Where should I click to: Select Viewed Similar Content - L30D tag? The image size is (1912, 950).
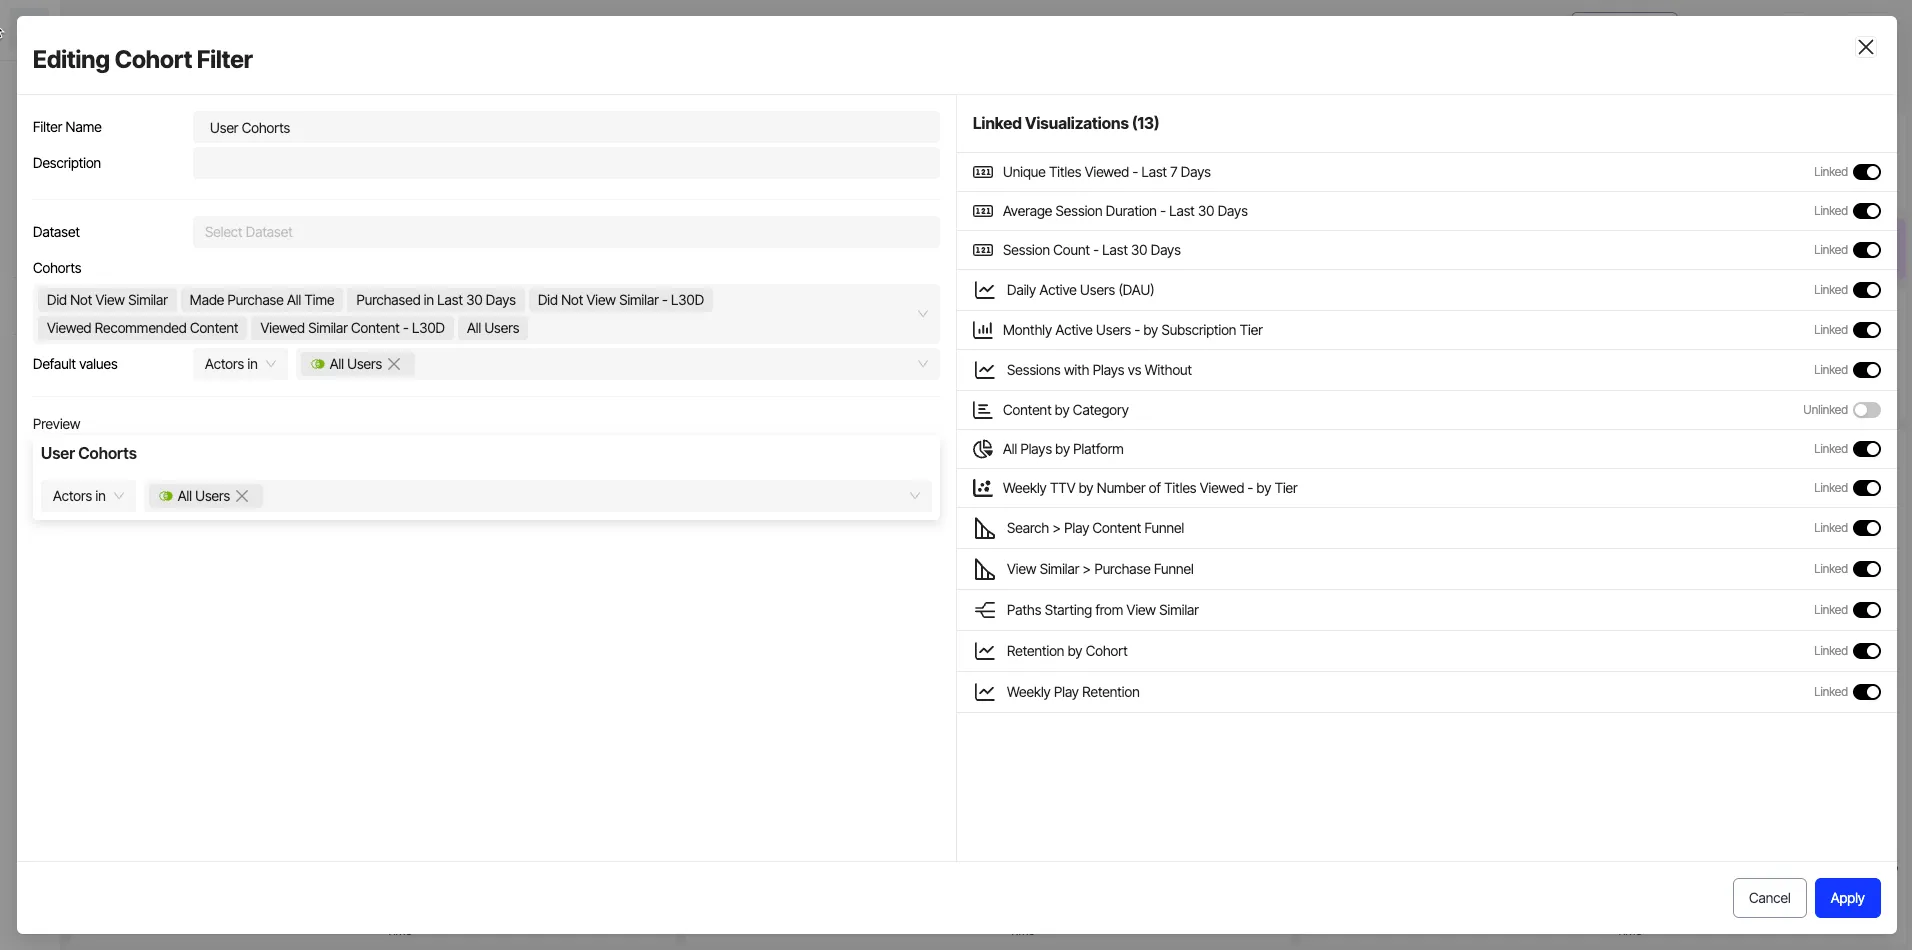353,328
